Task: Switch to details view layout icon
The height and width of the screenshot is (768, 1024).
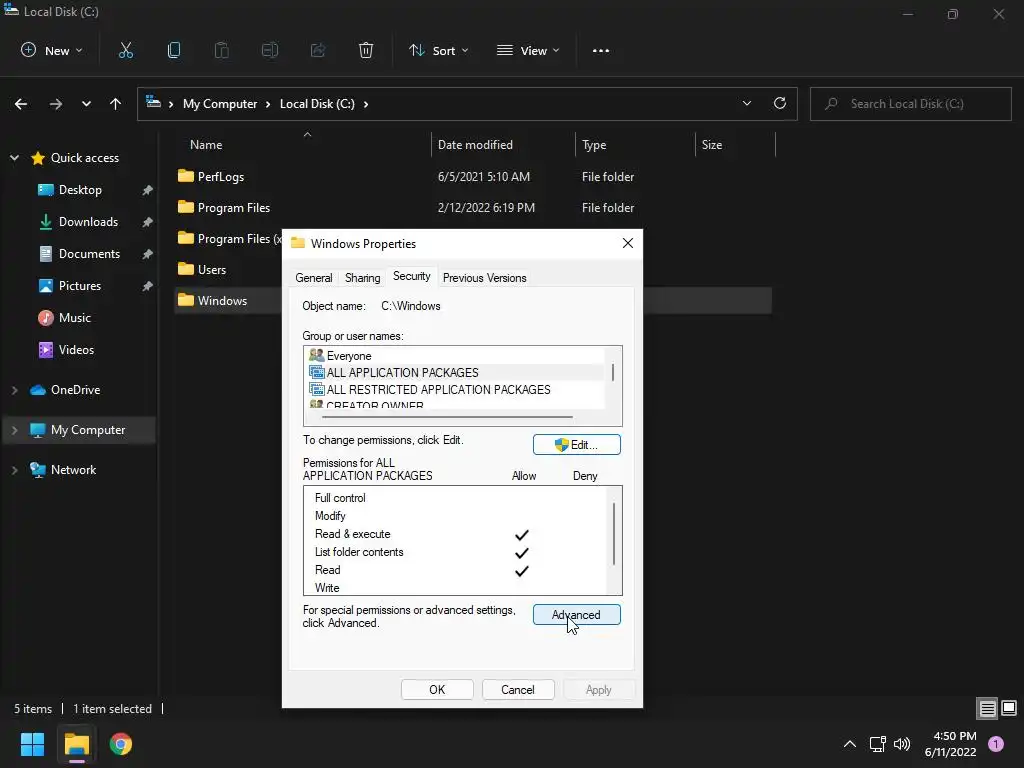Action: pos(987,708)
